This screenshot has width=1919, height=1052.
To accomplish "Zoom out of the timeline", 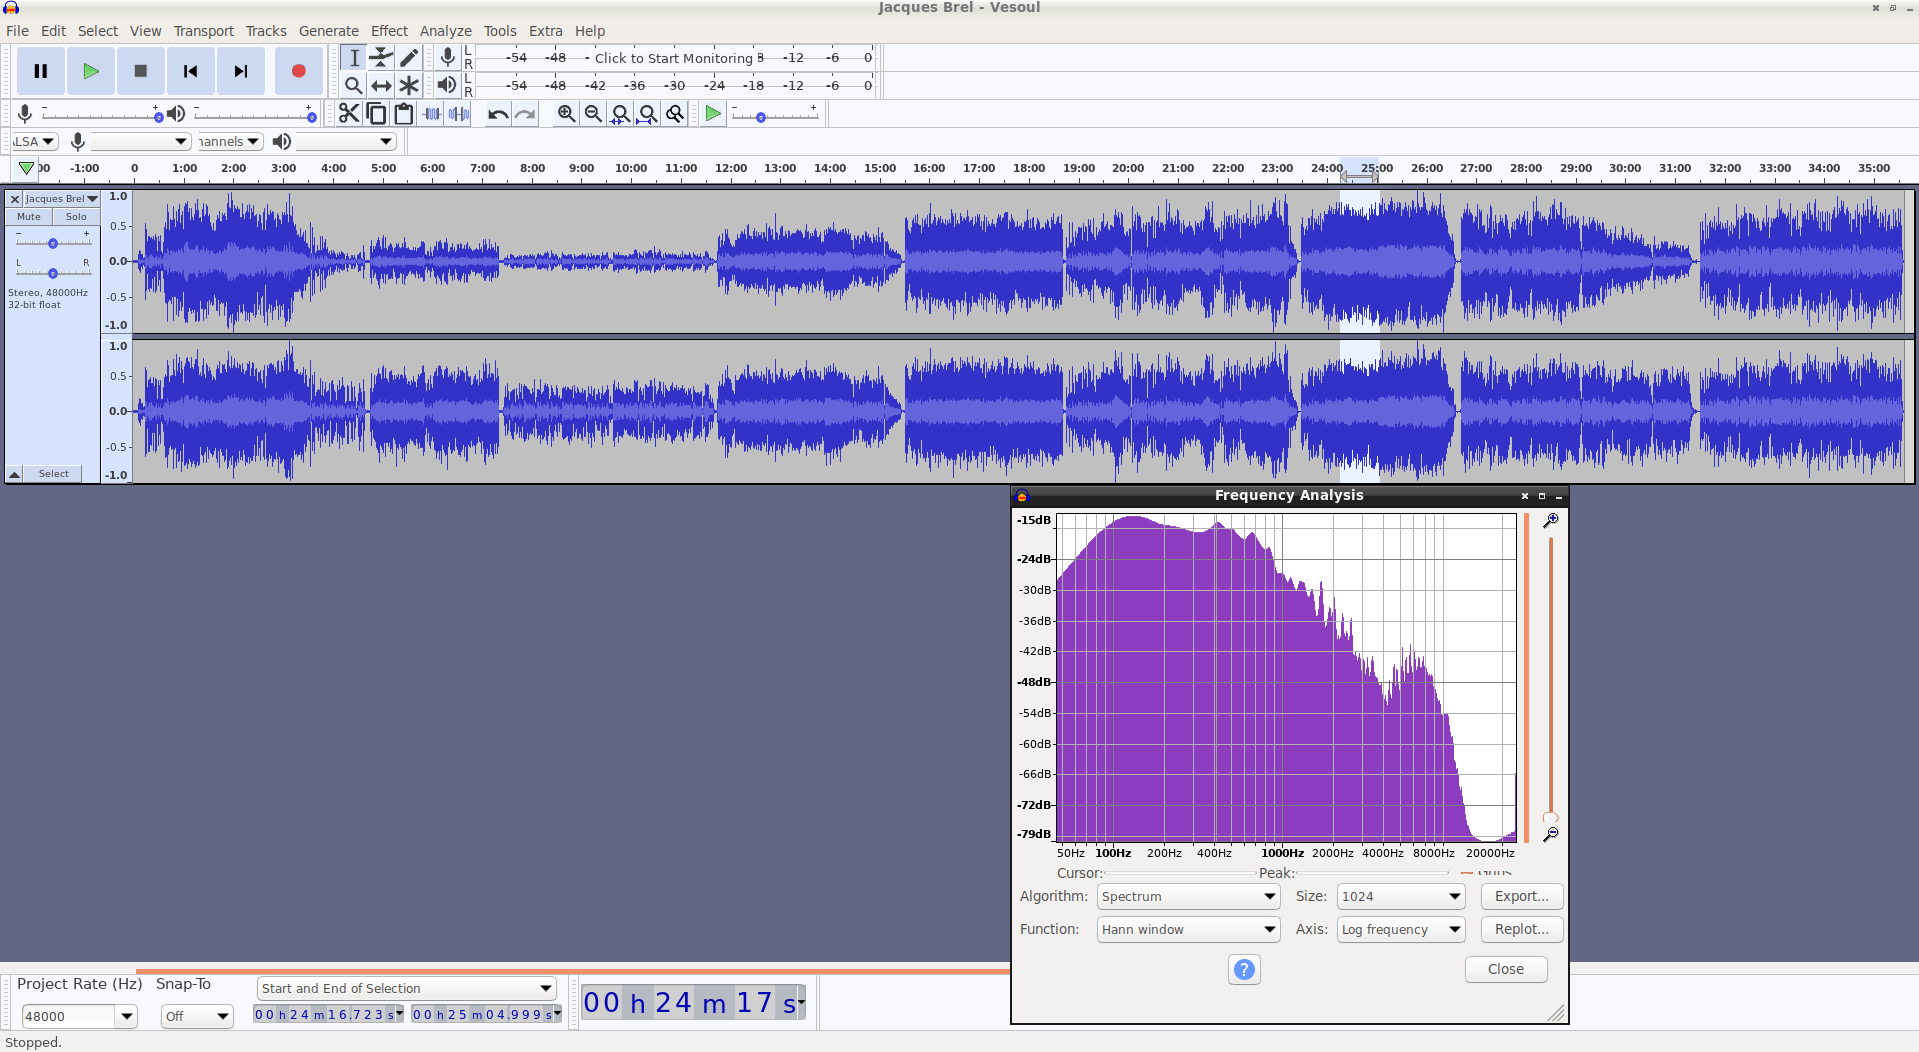I will point(593,114).
